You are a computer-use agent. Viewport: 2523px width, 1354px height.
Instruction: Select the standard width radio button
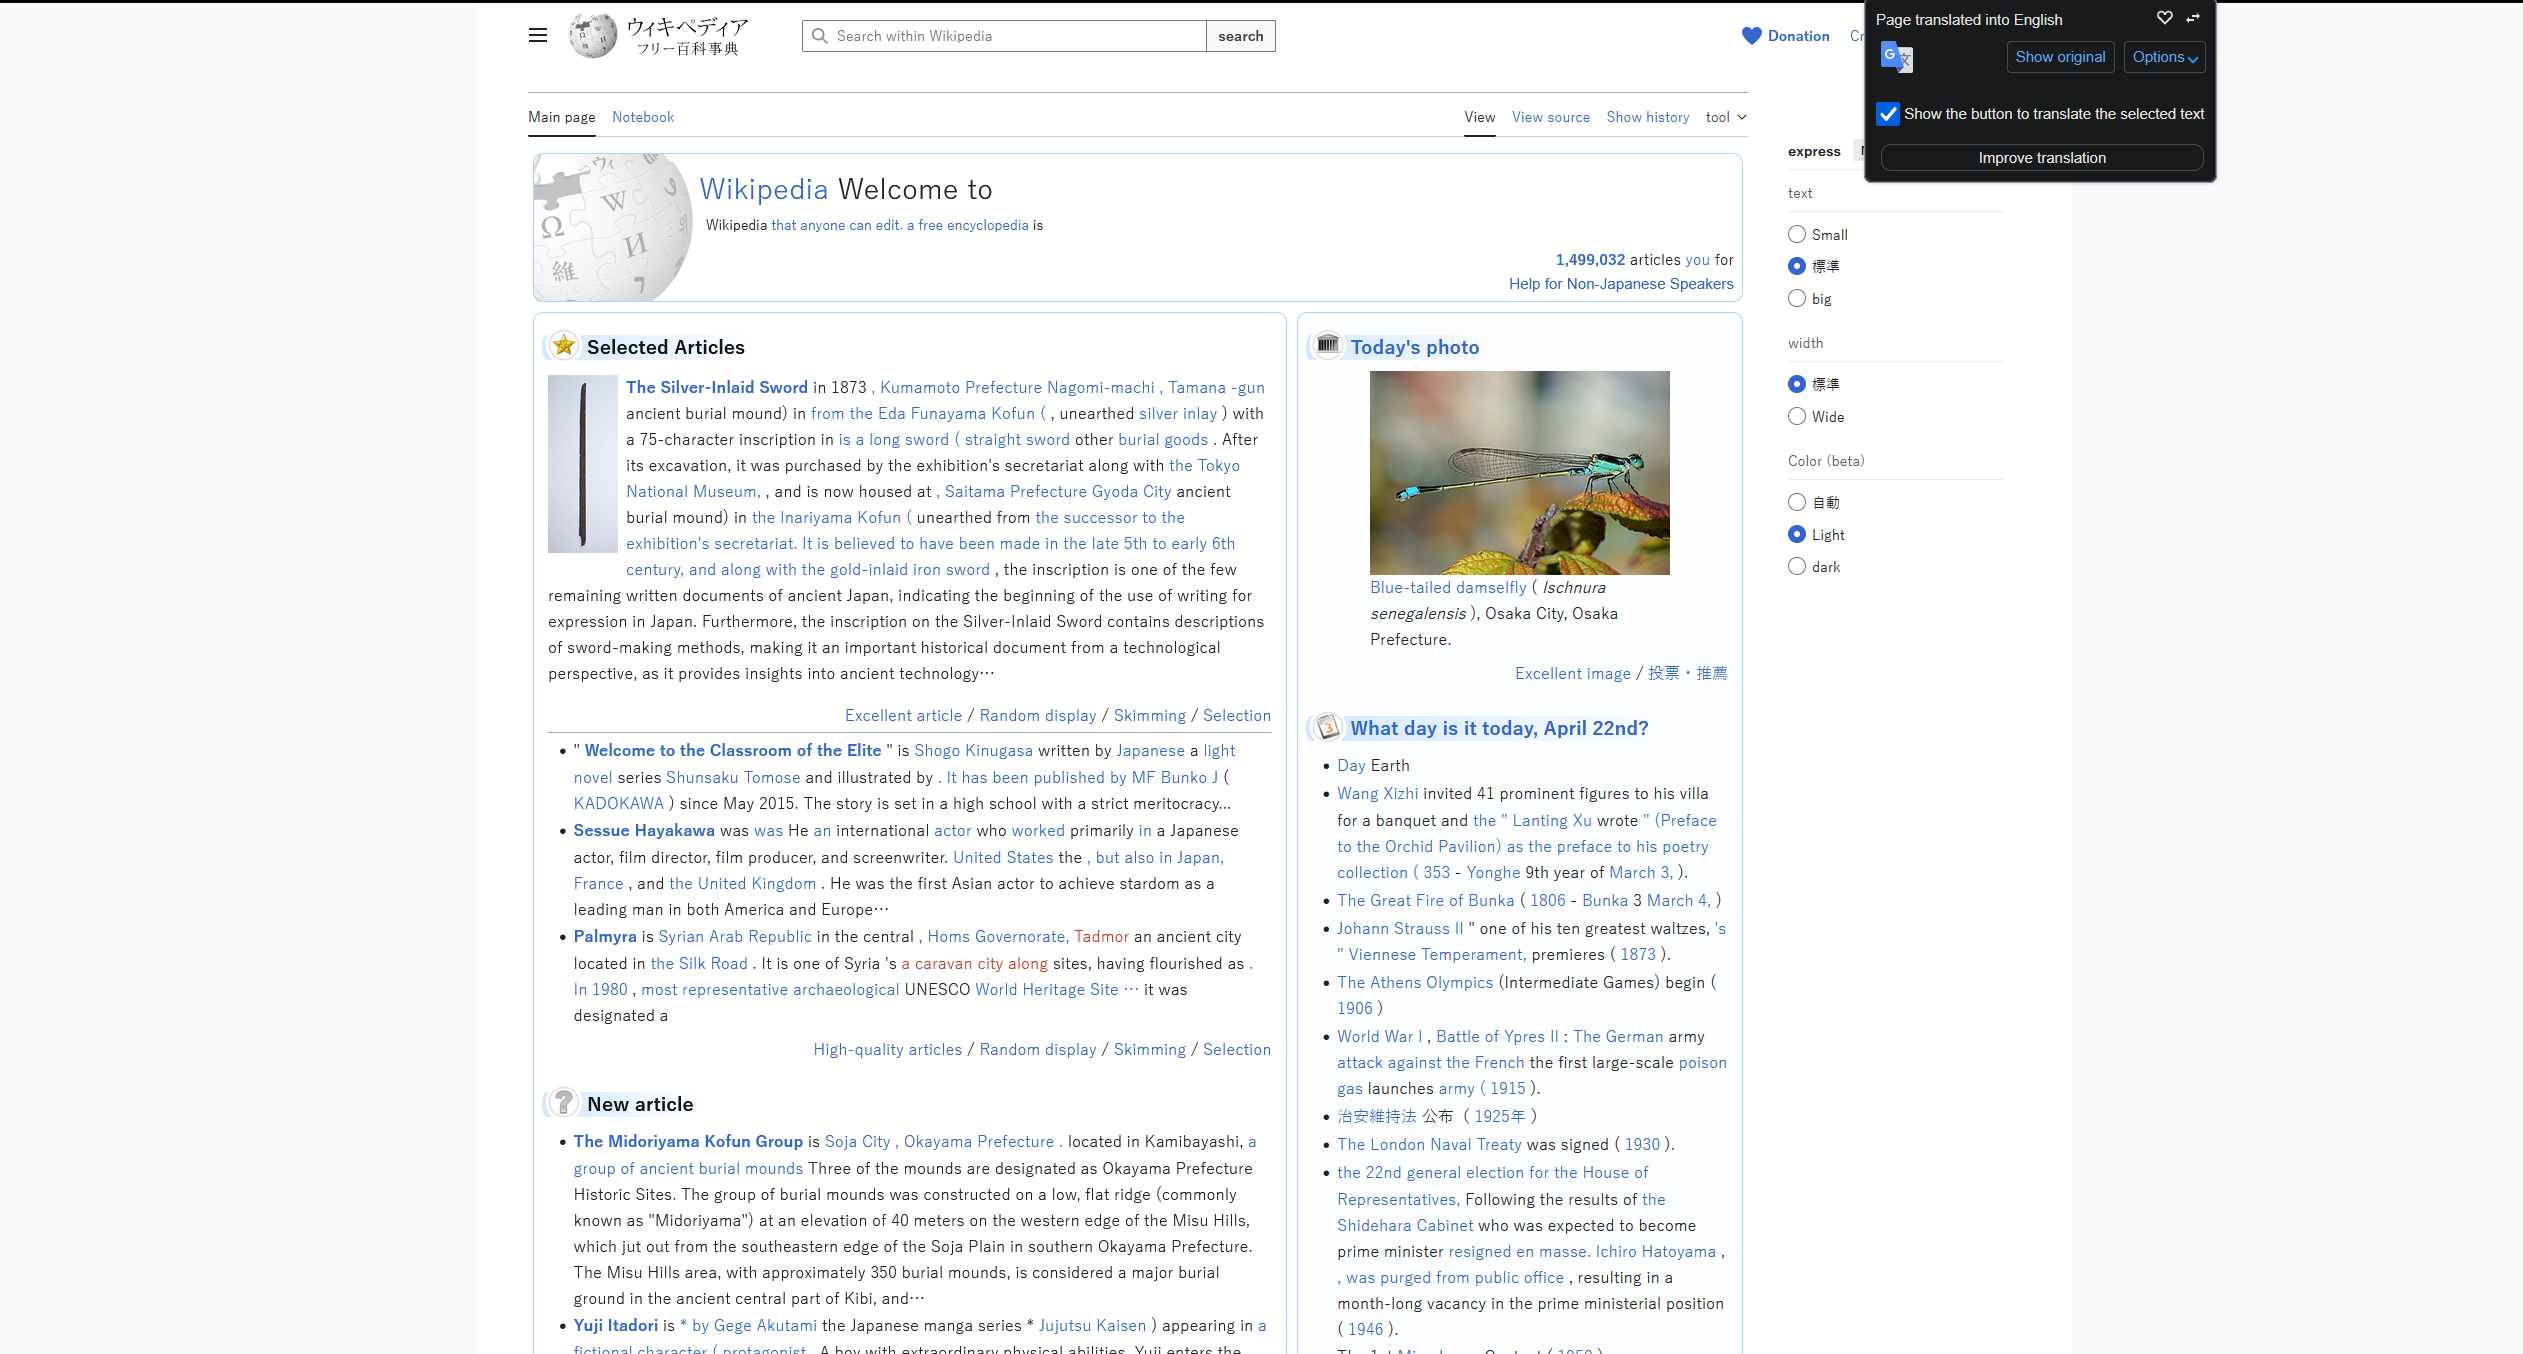click(x=1797, y=384)
